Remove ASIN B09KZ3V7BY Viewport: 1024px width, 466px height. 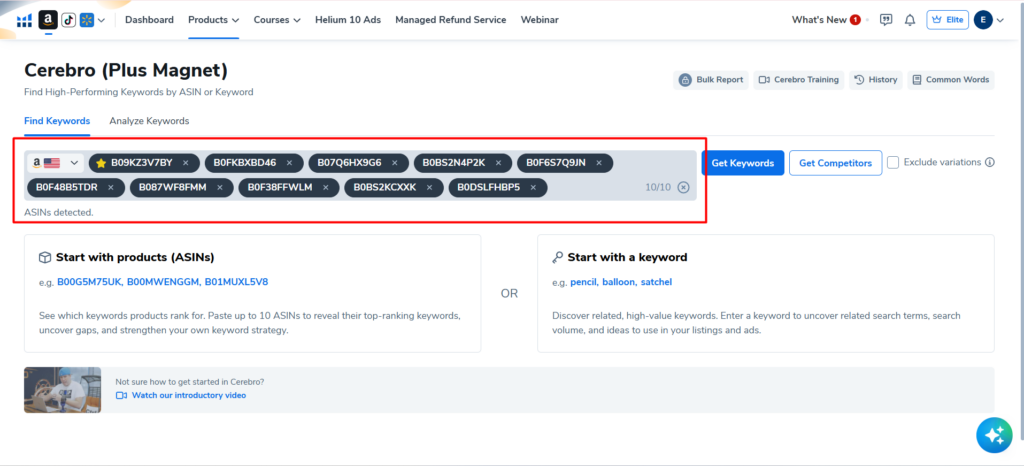(x=185, y=163)
